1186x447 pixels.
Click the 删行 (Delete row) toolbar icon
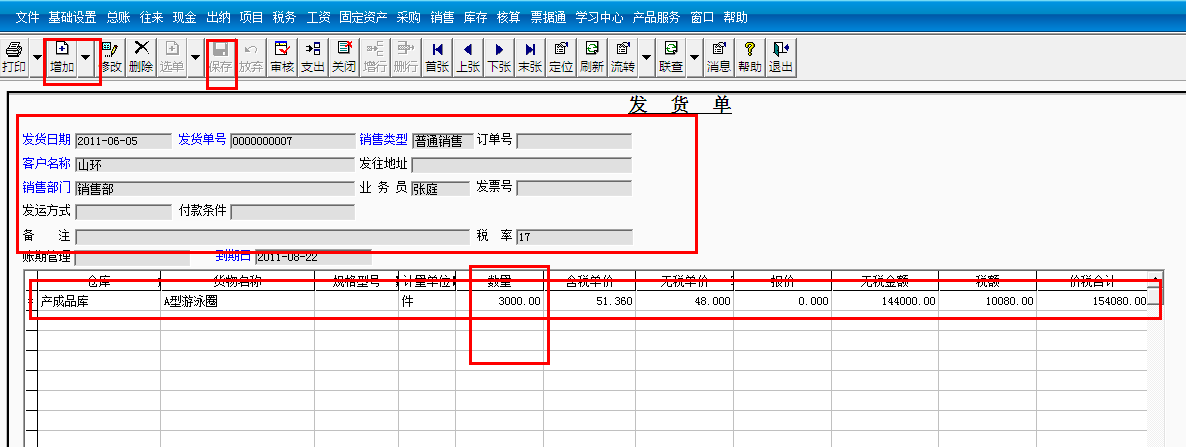406,57
